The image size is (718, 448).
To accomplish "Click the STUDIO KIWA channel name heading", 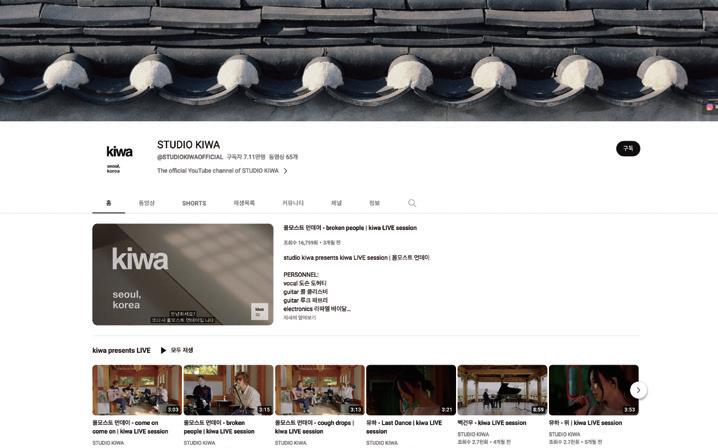I will 189,145.
